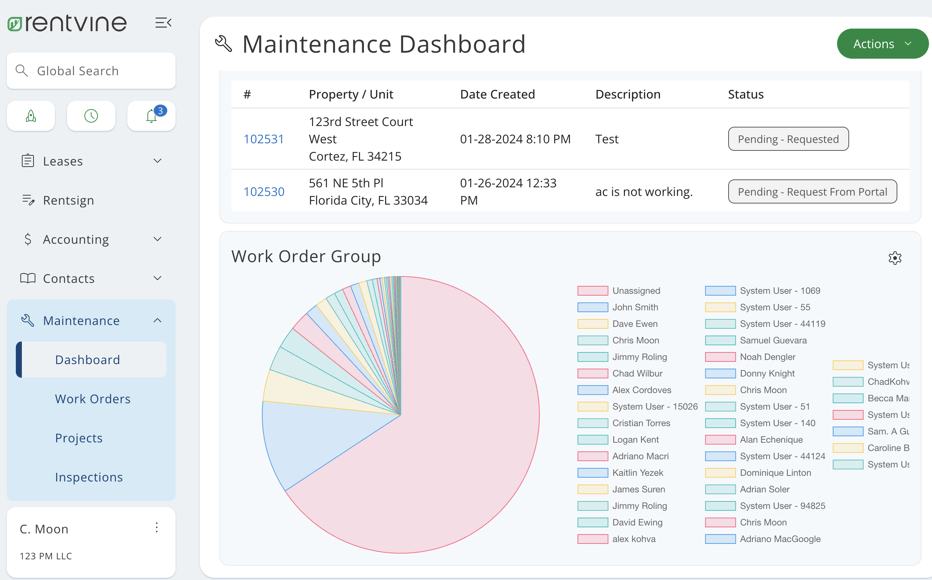Open notifications via the bell icon
This screenshot has width=932, height=580.
coord(150,115)
